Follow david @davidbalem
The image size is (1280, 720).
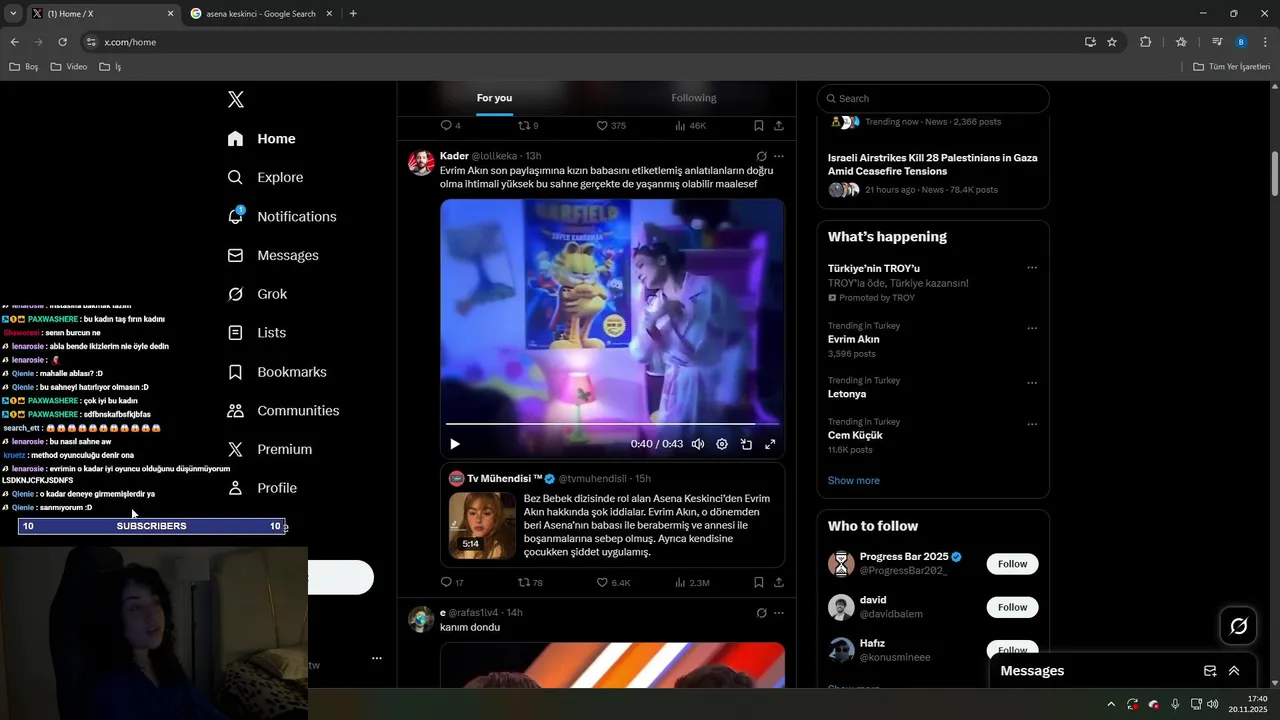click(1012, 607)
